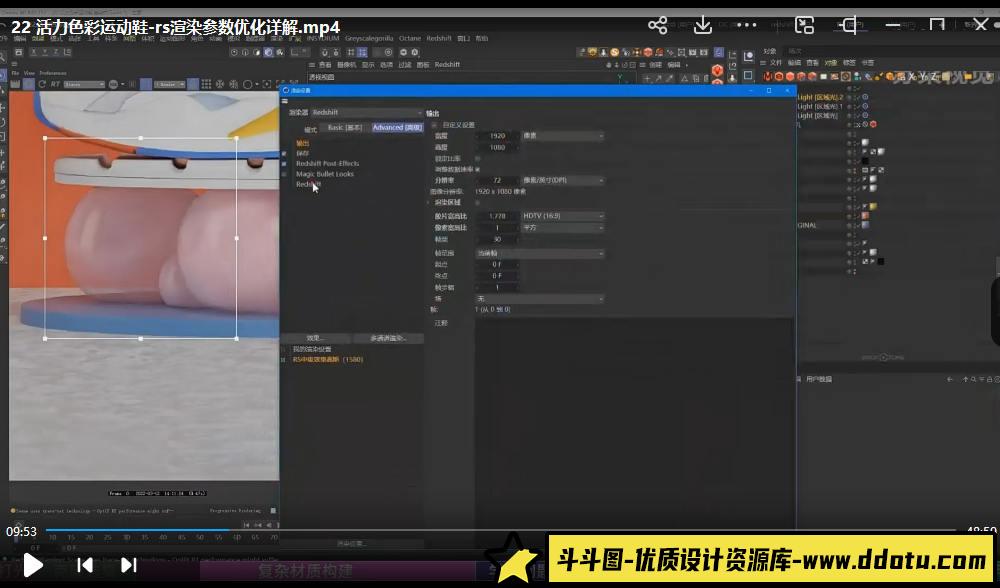The image size is (1000, 588).
Task: Toggle Magic Bullet Looks checkbox
Action: (284, 174)
